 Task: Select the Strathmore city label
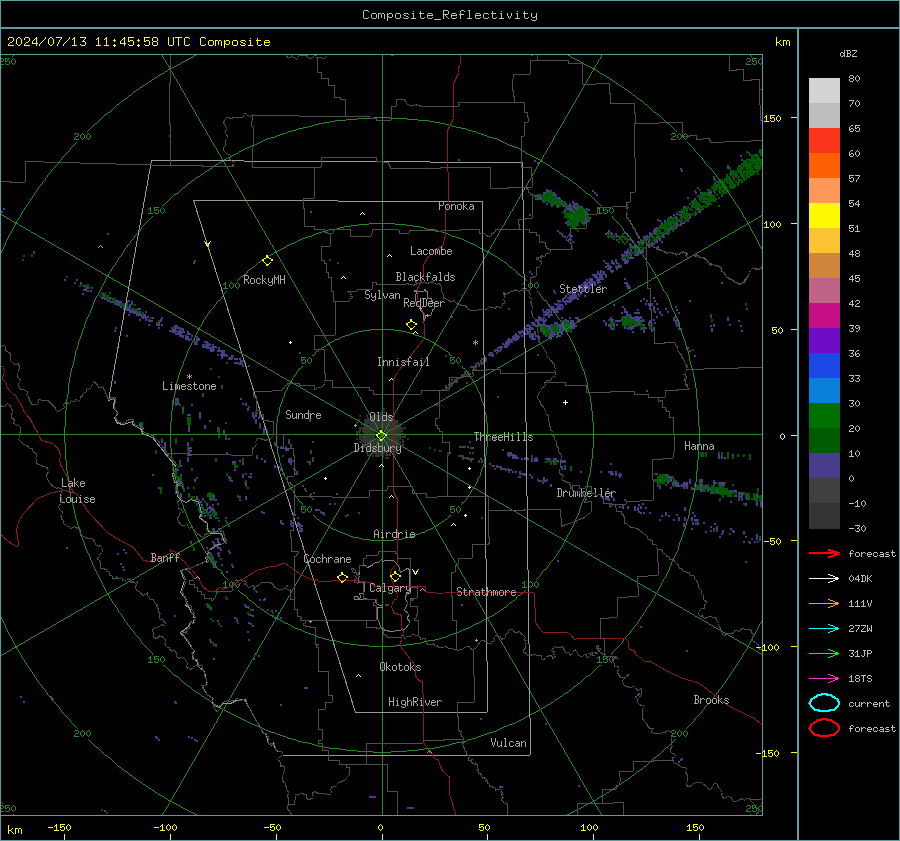pos(486,592)
